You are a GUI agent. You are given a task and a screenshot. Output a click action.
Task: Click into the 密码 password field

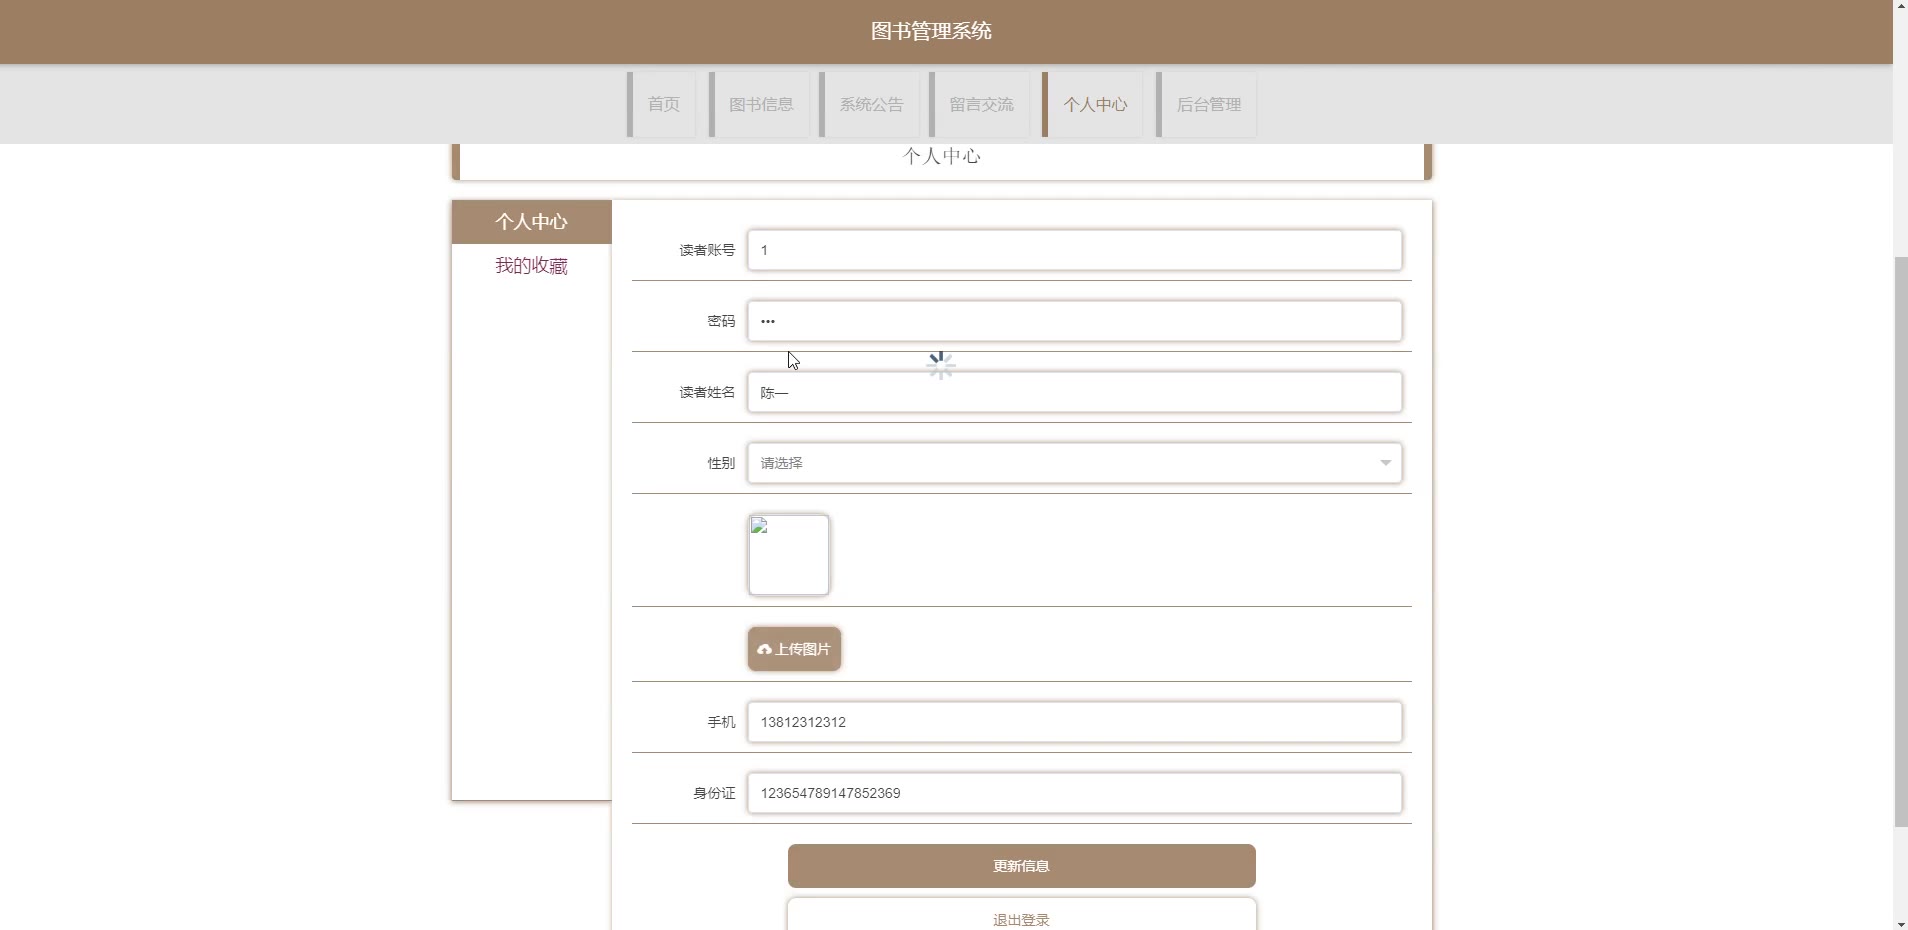(1075, 321)
